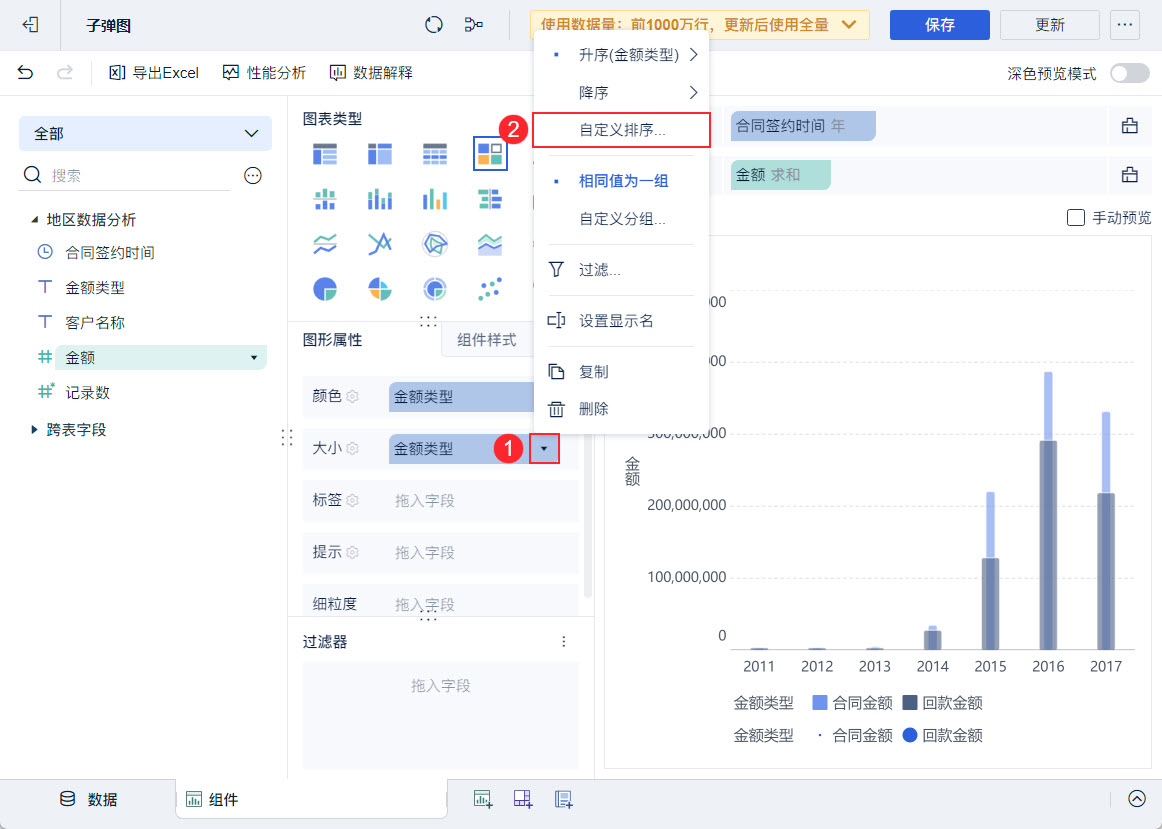Select the cross table chart type
Screen dimensions: 1162x829
tap(379, 154)
